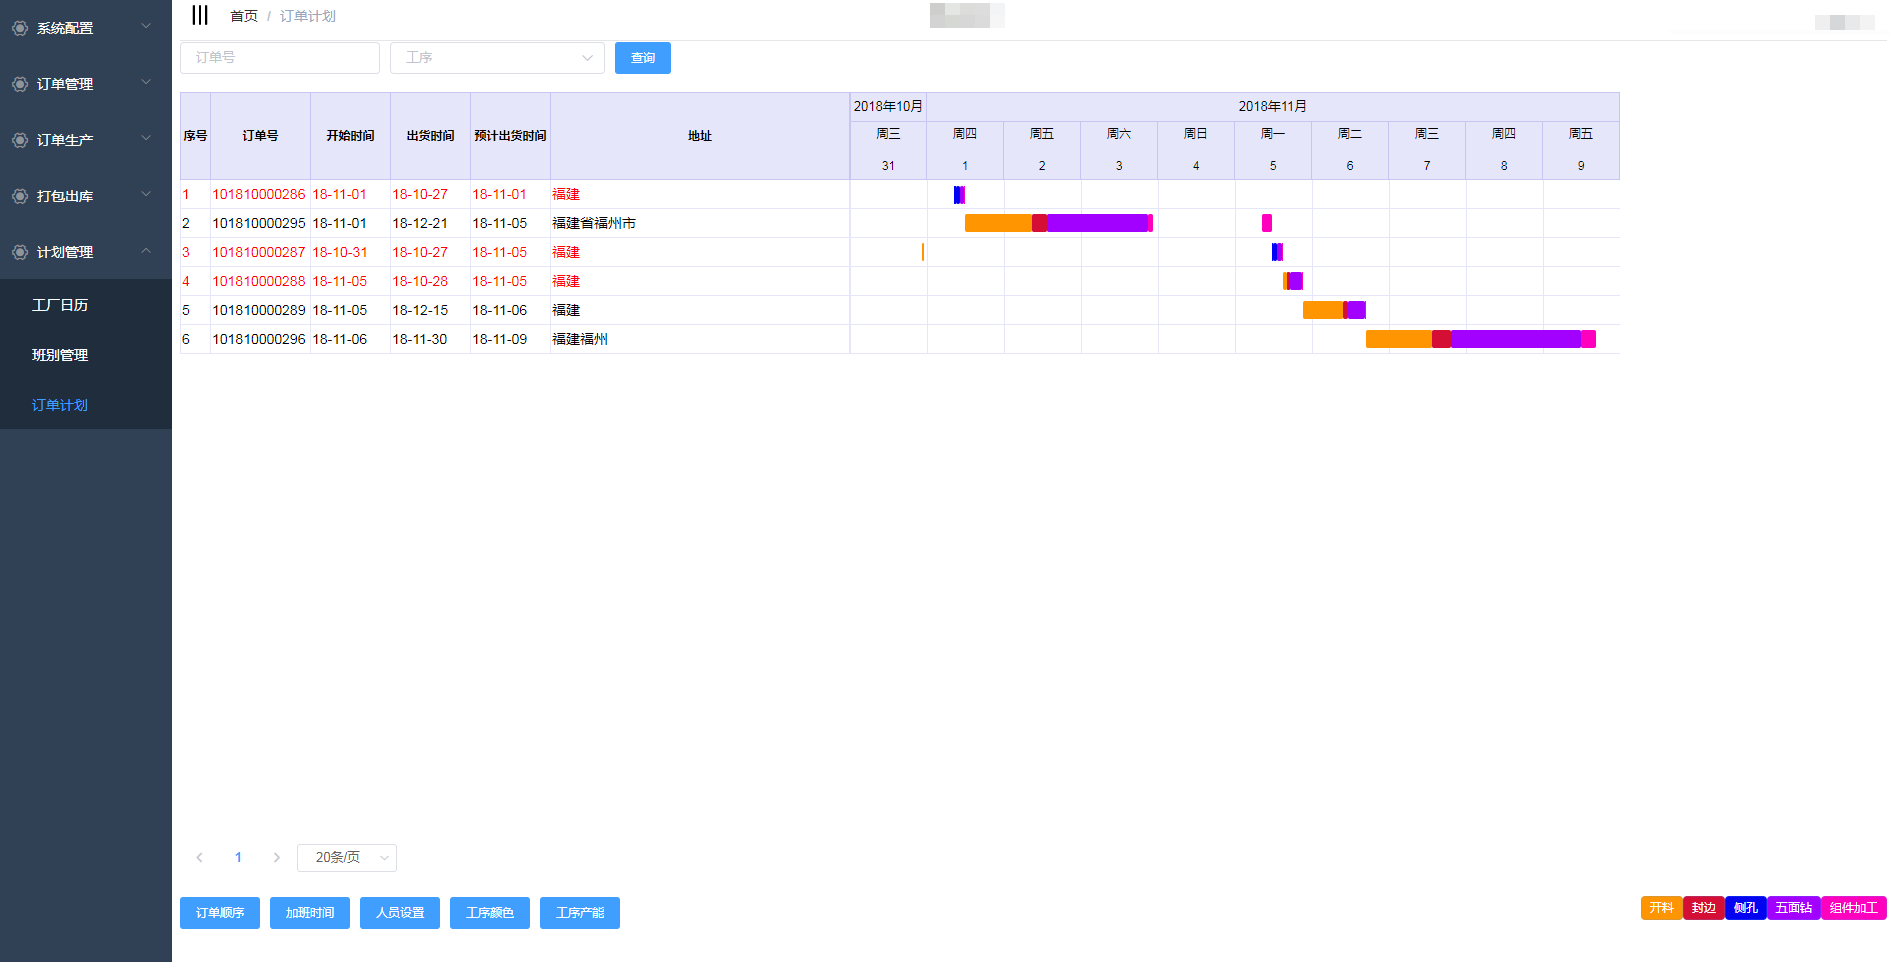Click the orange 开料 legend swatch
The height and width of the screenshot is (962, 1892).
tap(1661, 908)
